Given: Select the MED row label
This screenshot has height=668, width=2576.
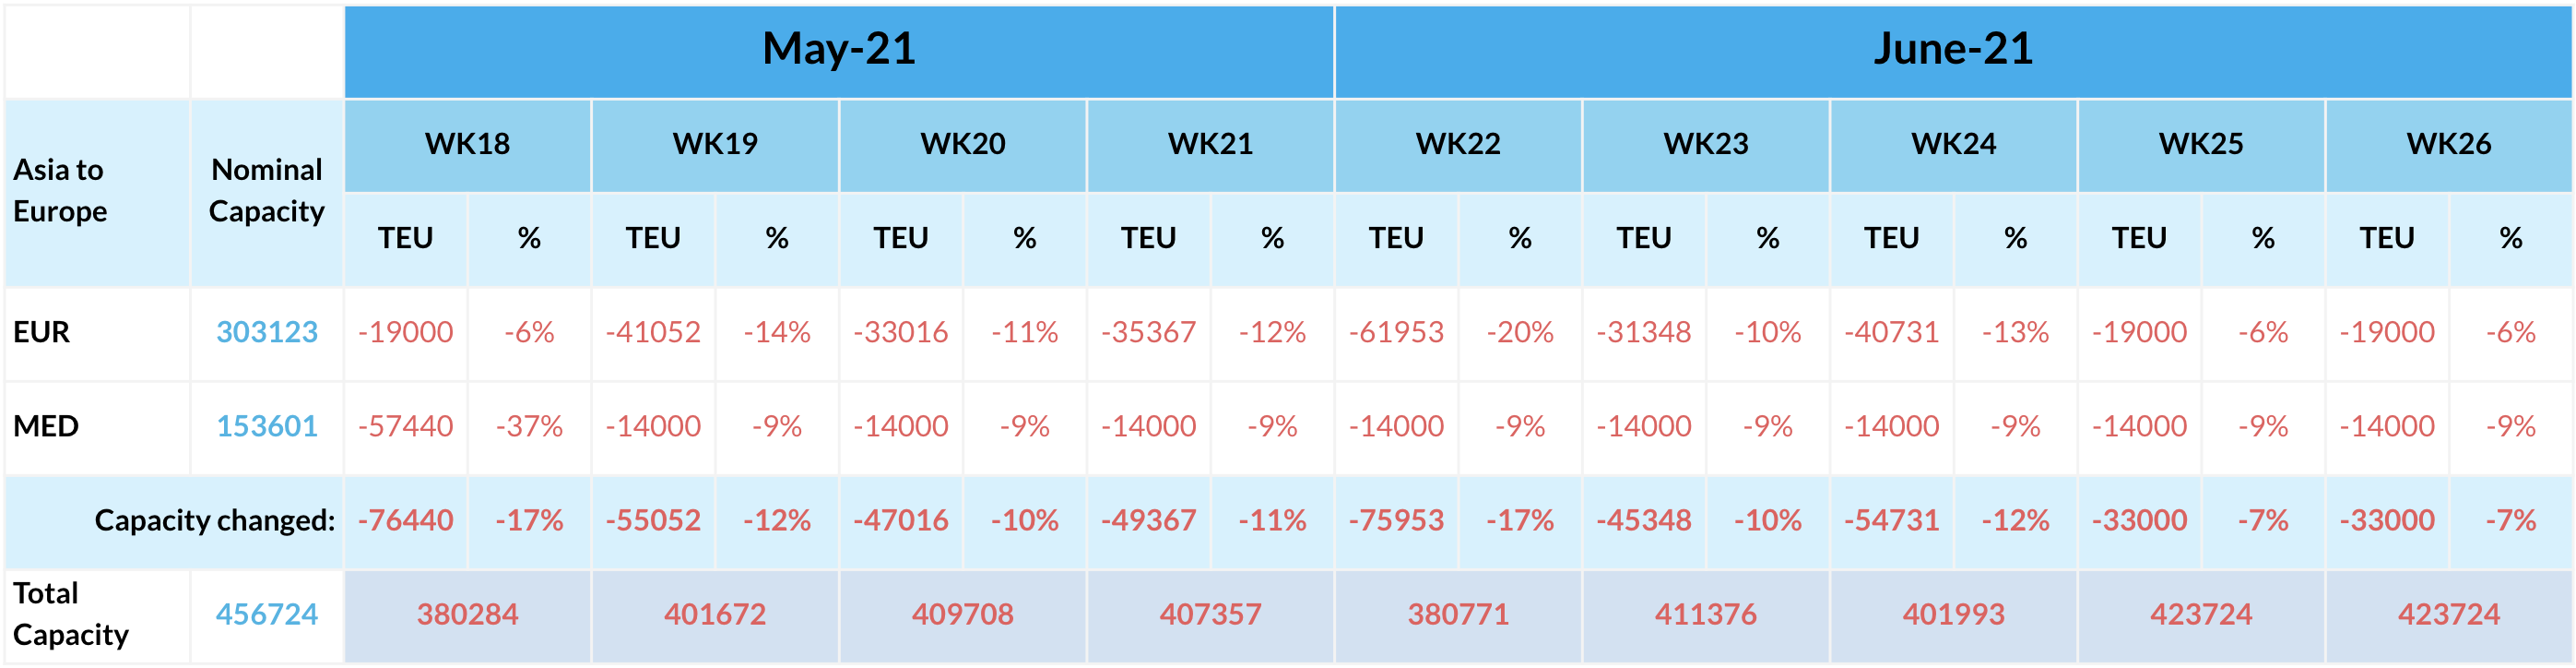Looking at the screenshot, I should click(x=46, y=426).
